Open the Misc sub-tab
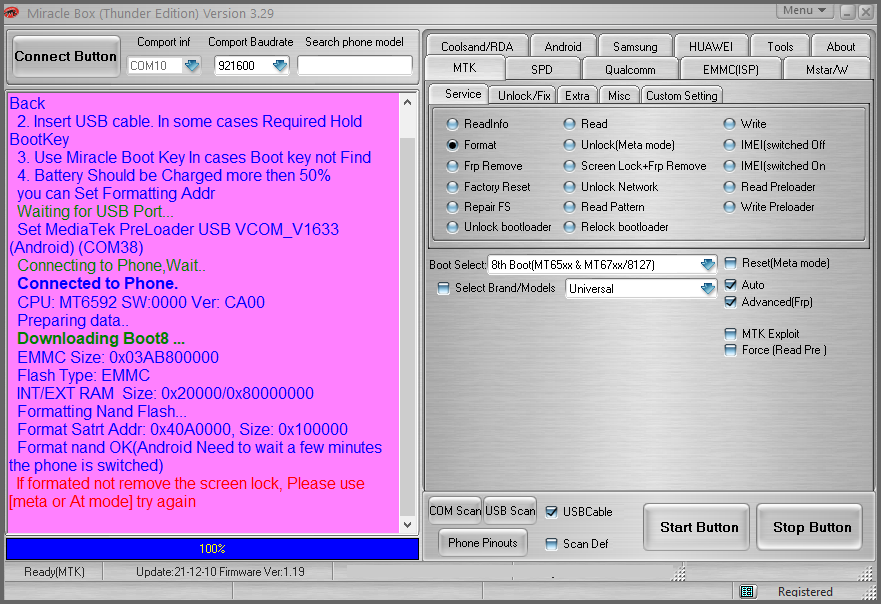This screenshot has width=881, height=604. (x=619, y=96)
